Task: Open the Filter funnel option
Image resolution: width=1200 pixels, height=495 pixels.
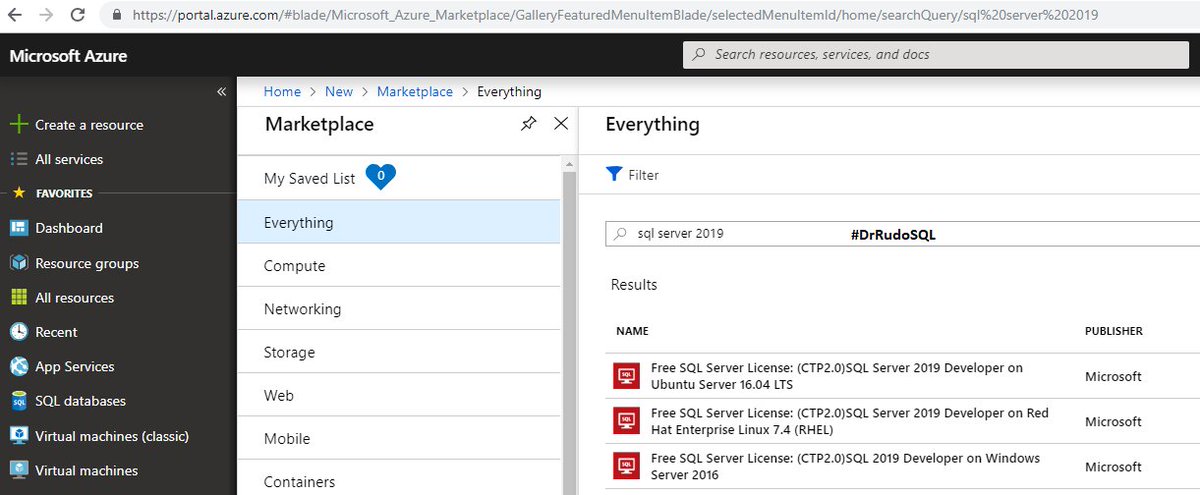Action: (x=633, y=175)
